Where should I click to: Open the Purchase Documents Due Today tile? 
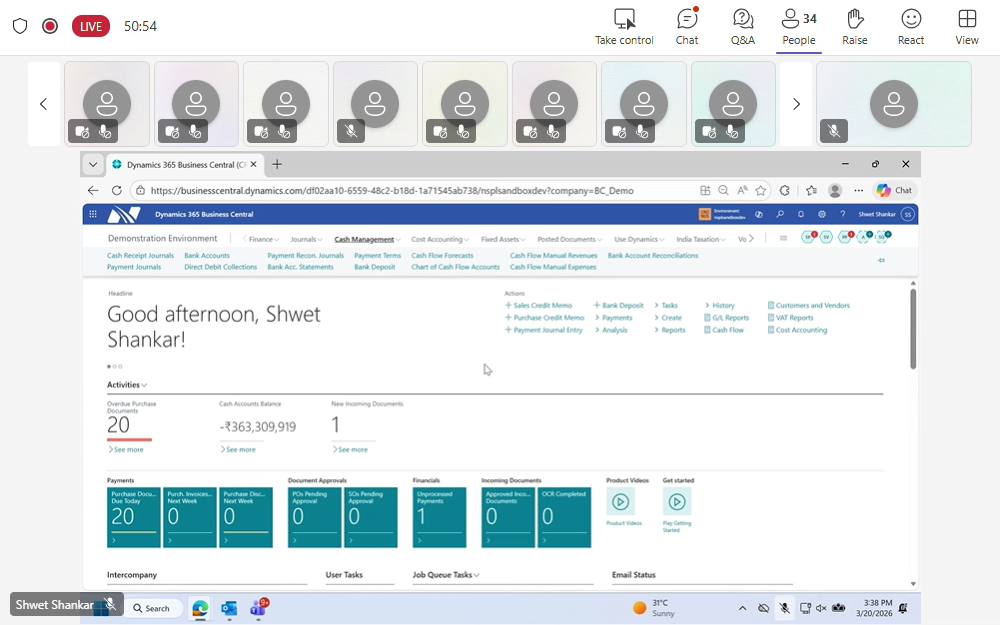pos(133,517)
